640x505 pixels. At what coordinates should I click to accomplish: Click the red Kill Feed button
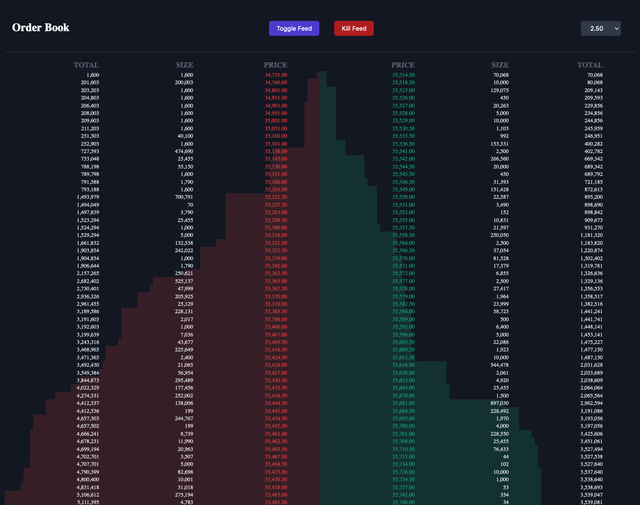354,29
